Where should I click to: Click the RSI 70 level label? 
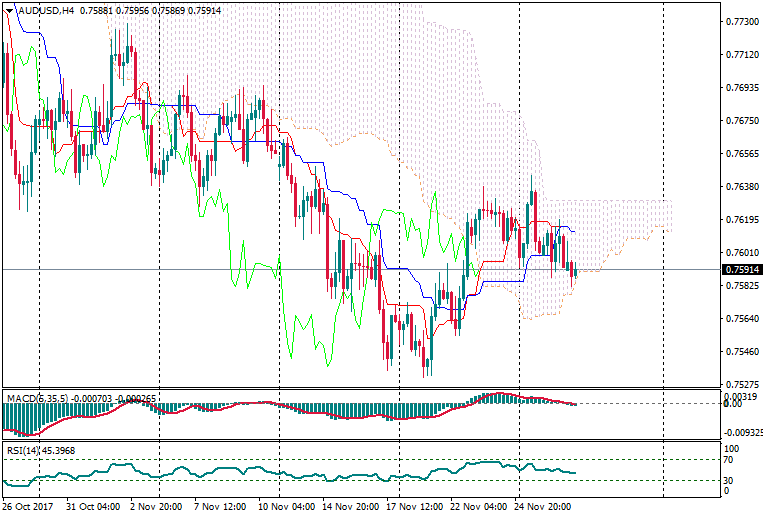pos(729,461)
